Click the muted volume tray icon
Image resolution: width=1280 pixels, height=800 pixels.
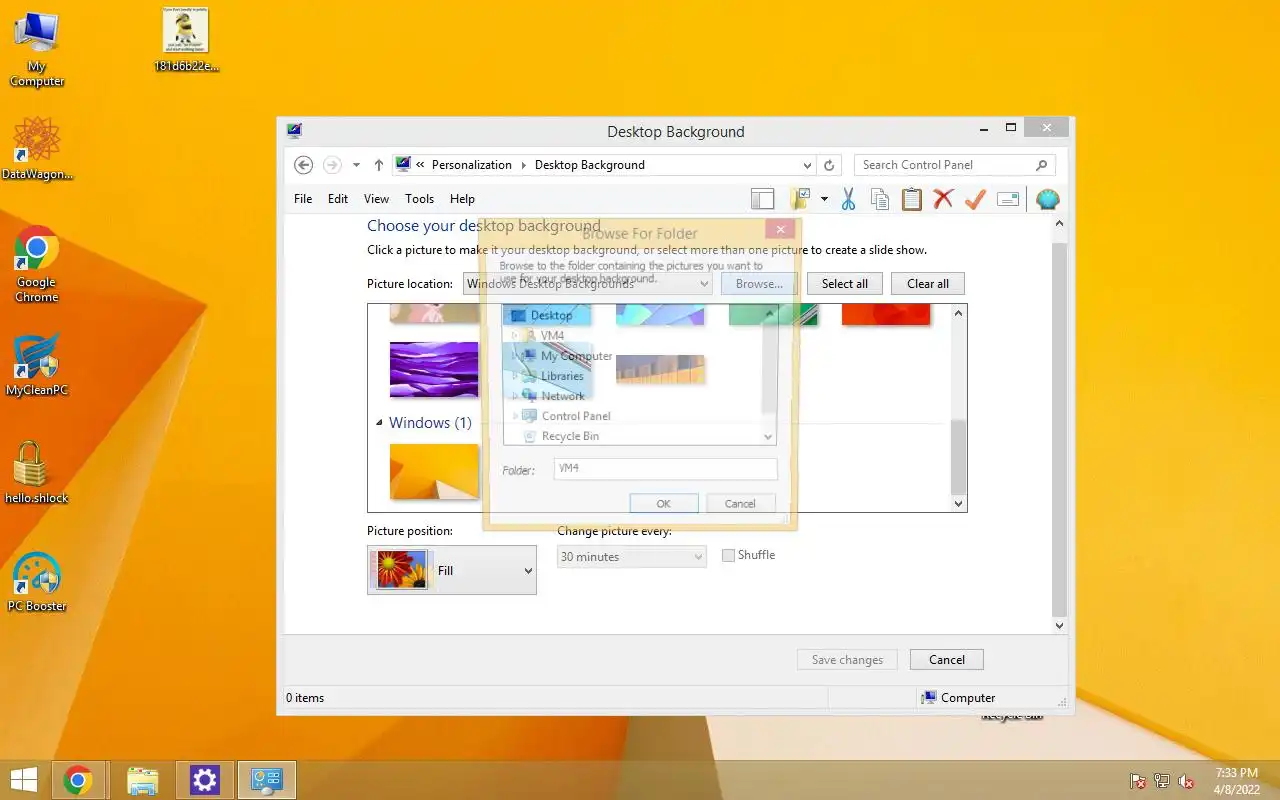coord(1186,781)
